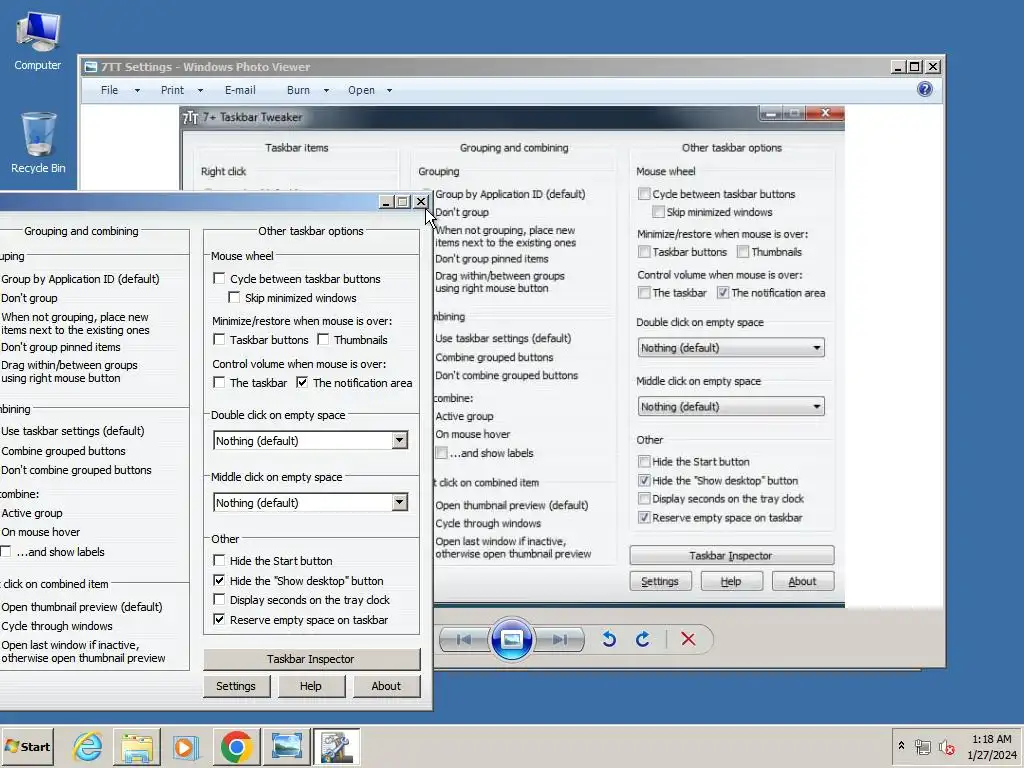1024x768 pixels.
Task: Expand the Print menu arrow in Photo Viewer
Action: pos(200,91)
